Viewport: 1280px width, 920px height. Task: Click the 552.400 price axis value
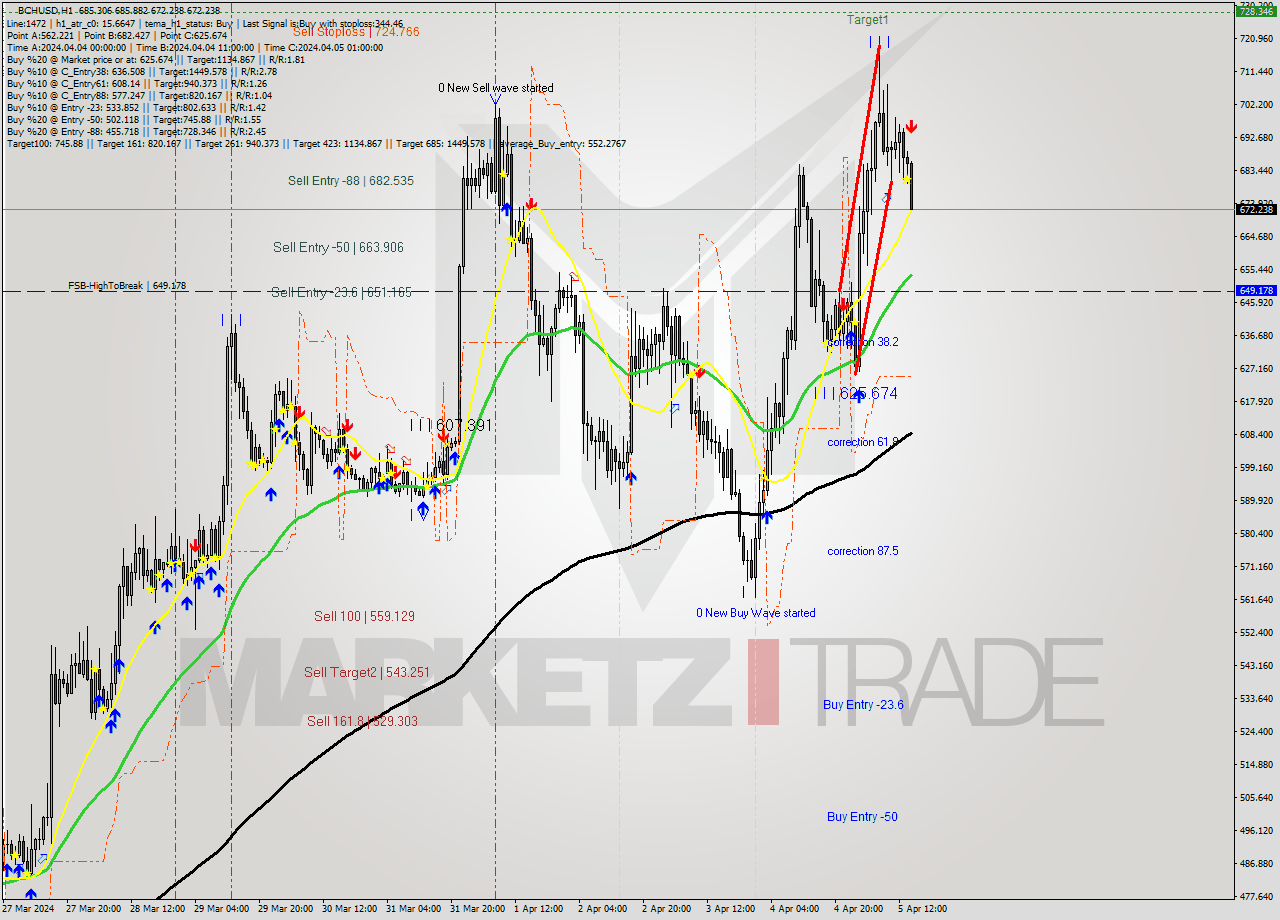pos(1256,632)
